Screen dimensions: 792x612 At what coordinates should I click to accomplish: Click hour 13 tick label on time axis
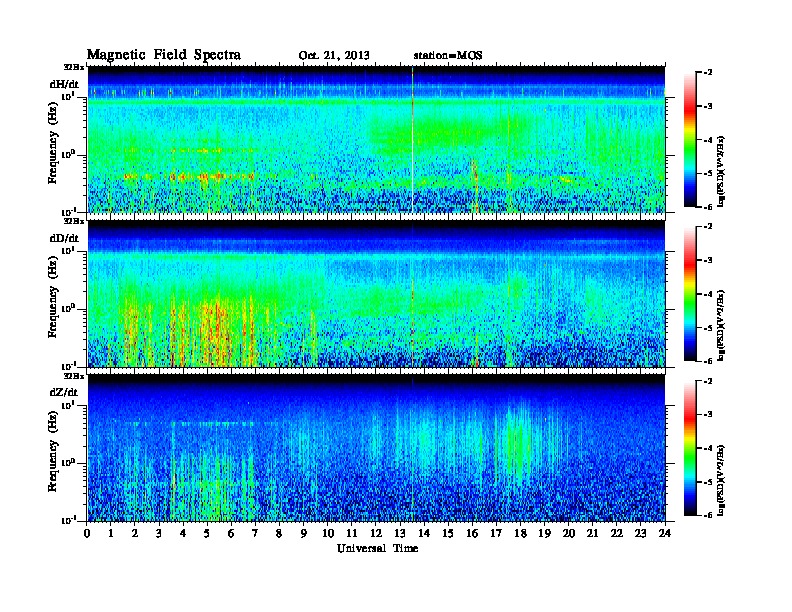point(400,533)
